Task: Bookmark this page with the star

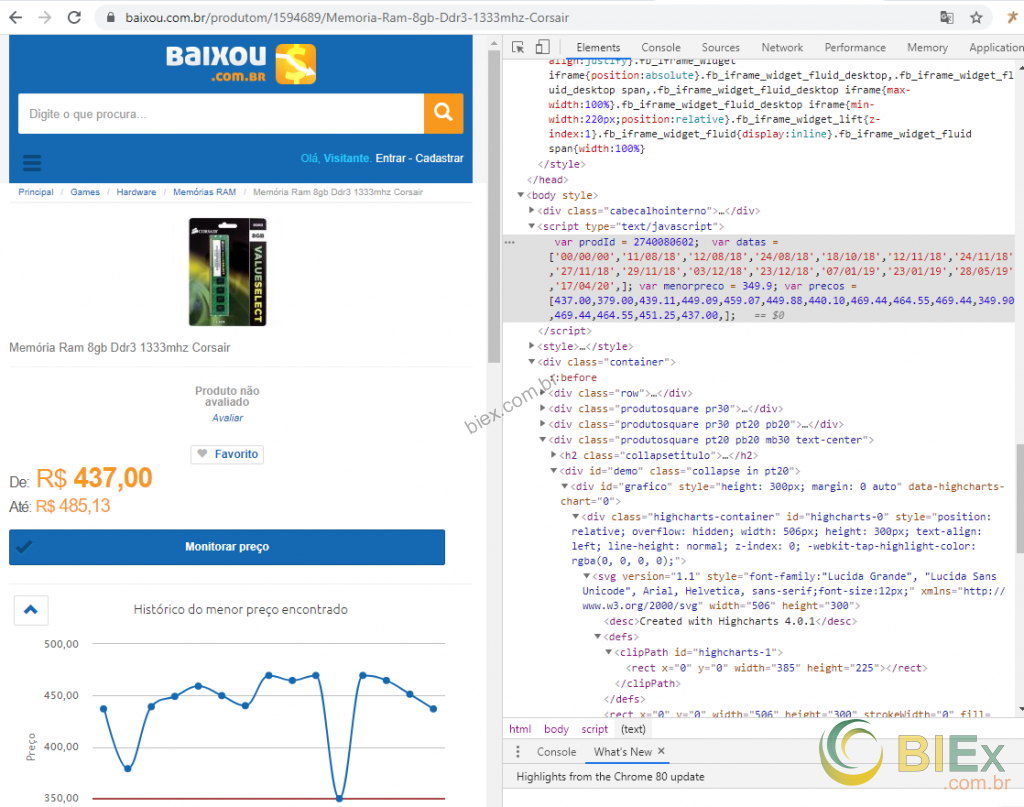Action: pos(976,18)
